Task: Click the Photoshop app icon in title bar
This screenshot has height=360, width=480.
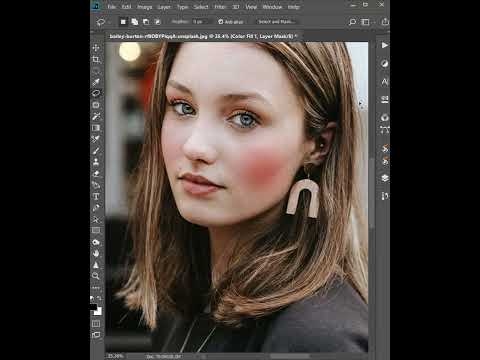Action: (96, 6)
